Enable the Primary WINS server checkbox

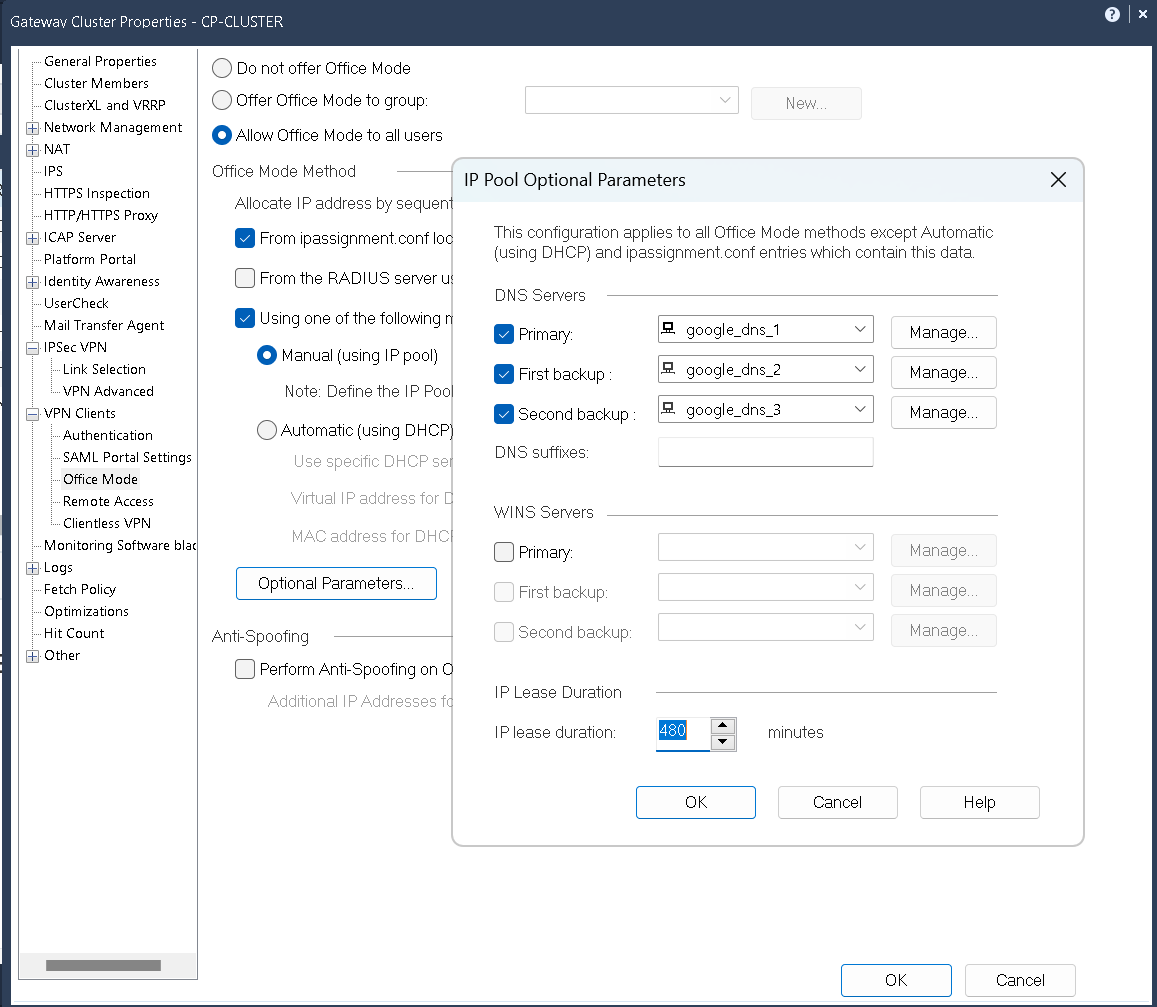[x=504, y=552]
